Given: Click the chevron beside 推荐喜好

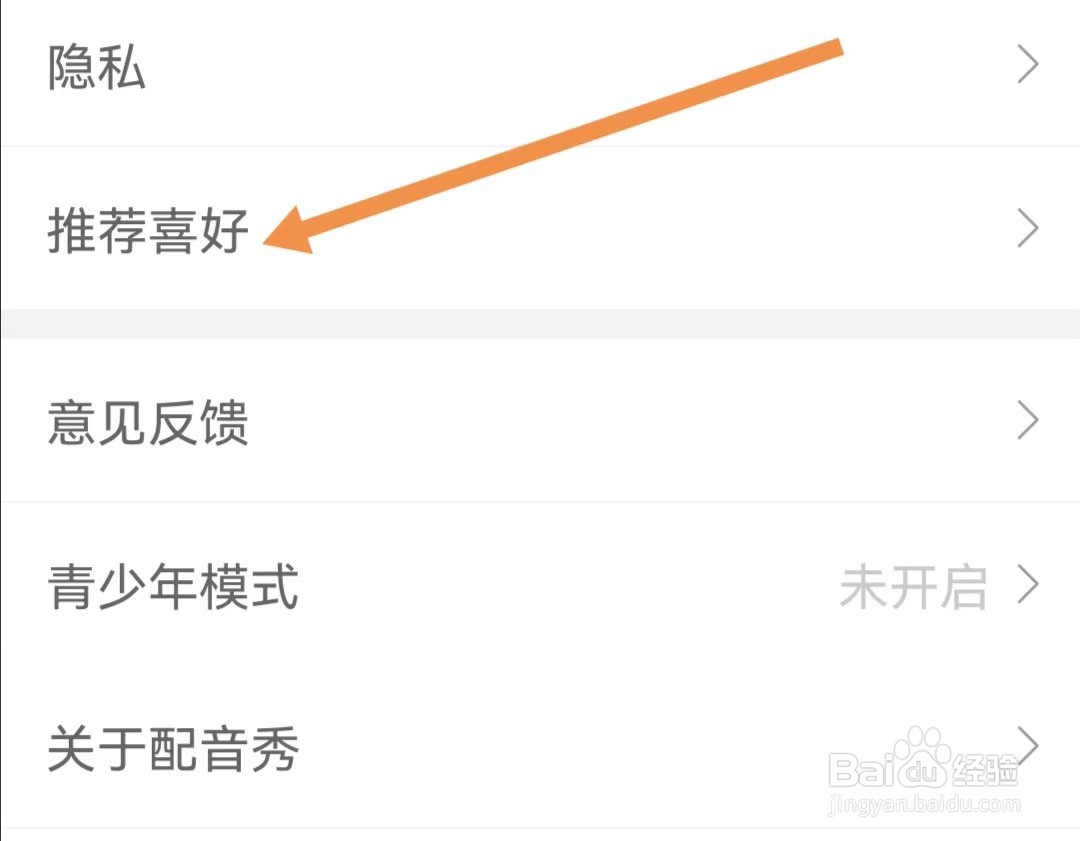Looking at the screenshot, I should point(1028,229).
